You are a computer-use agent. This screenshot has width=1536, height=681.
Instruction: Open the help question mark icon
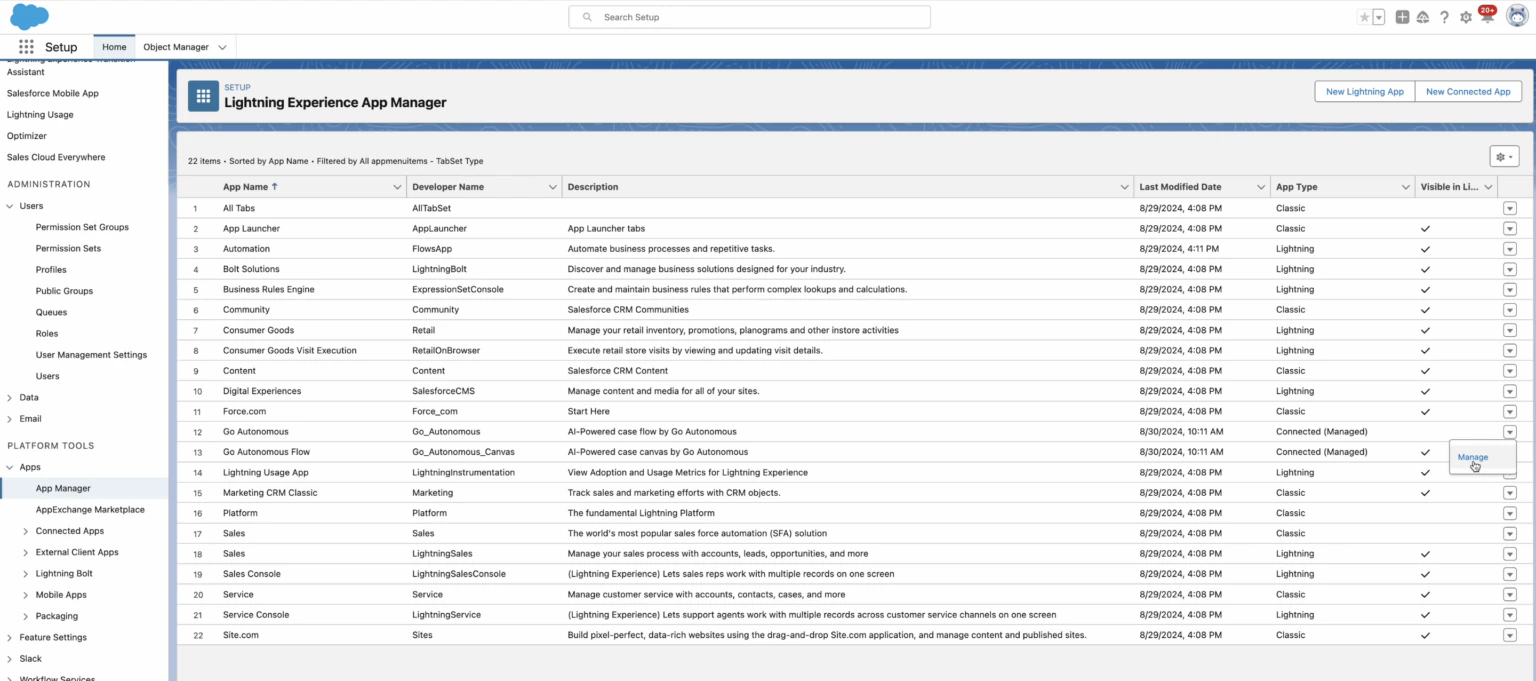[1444, 17]
